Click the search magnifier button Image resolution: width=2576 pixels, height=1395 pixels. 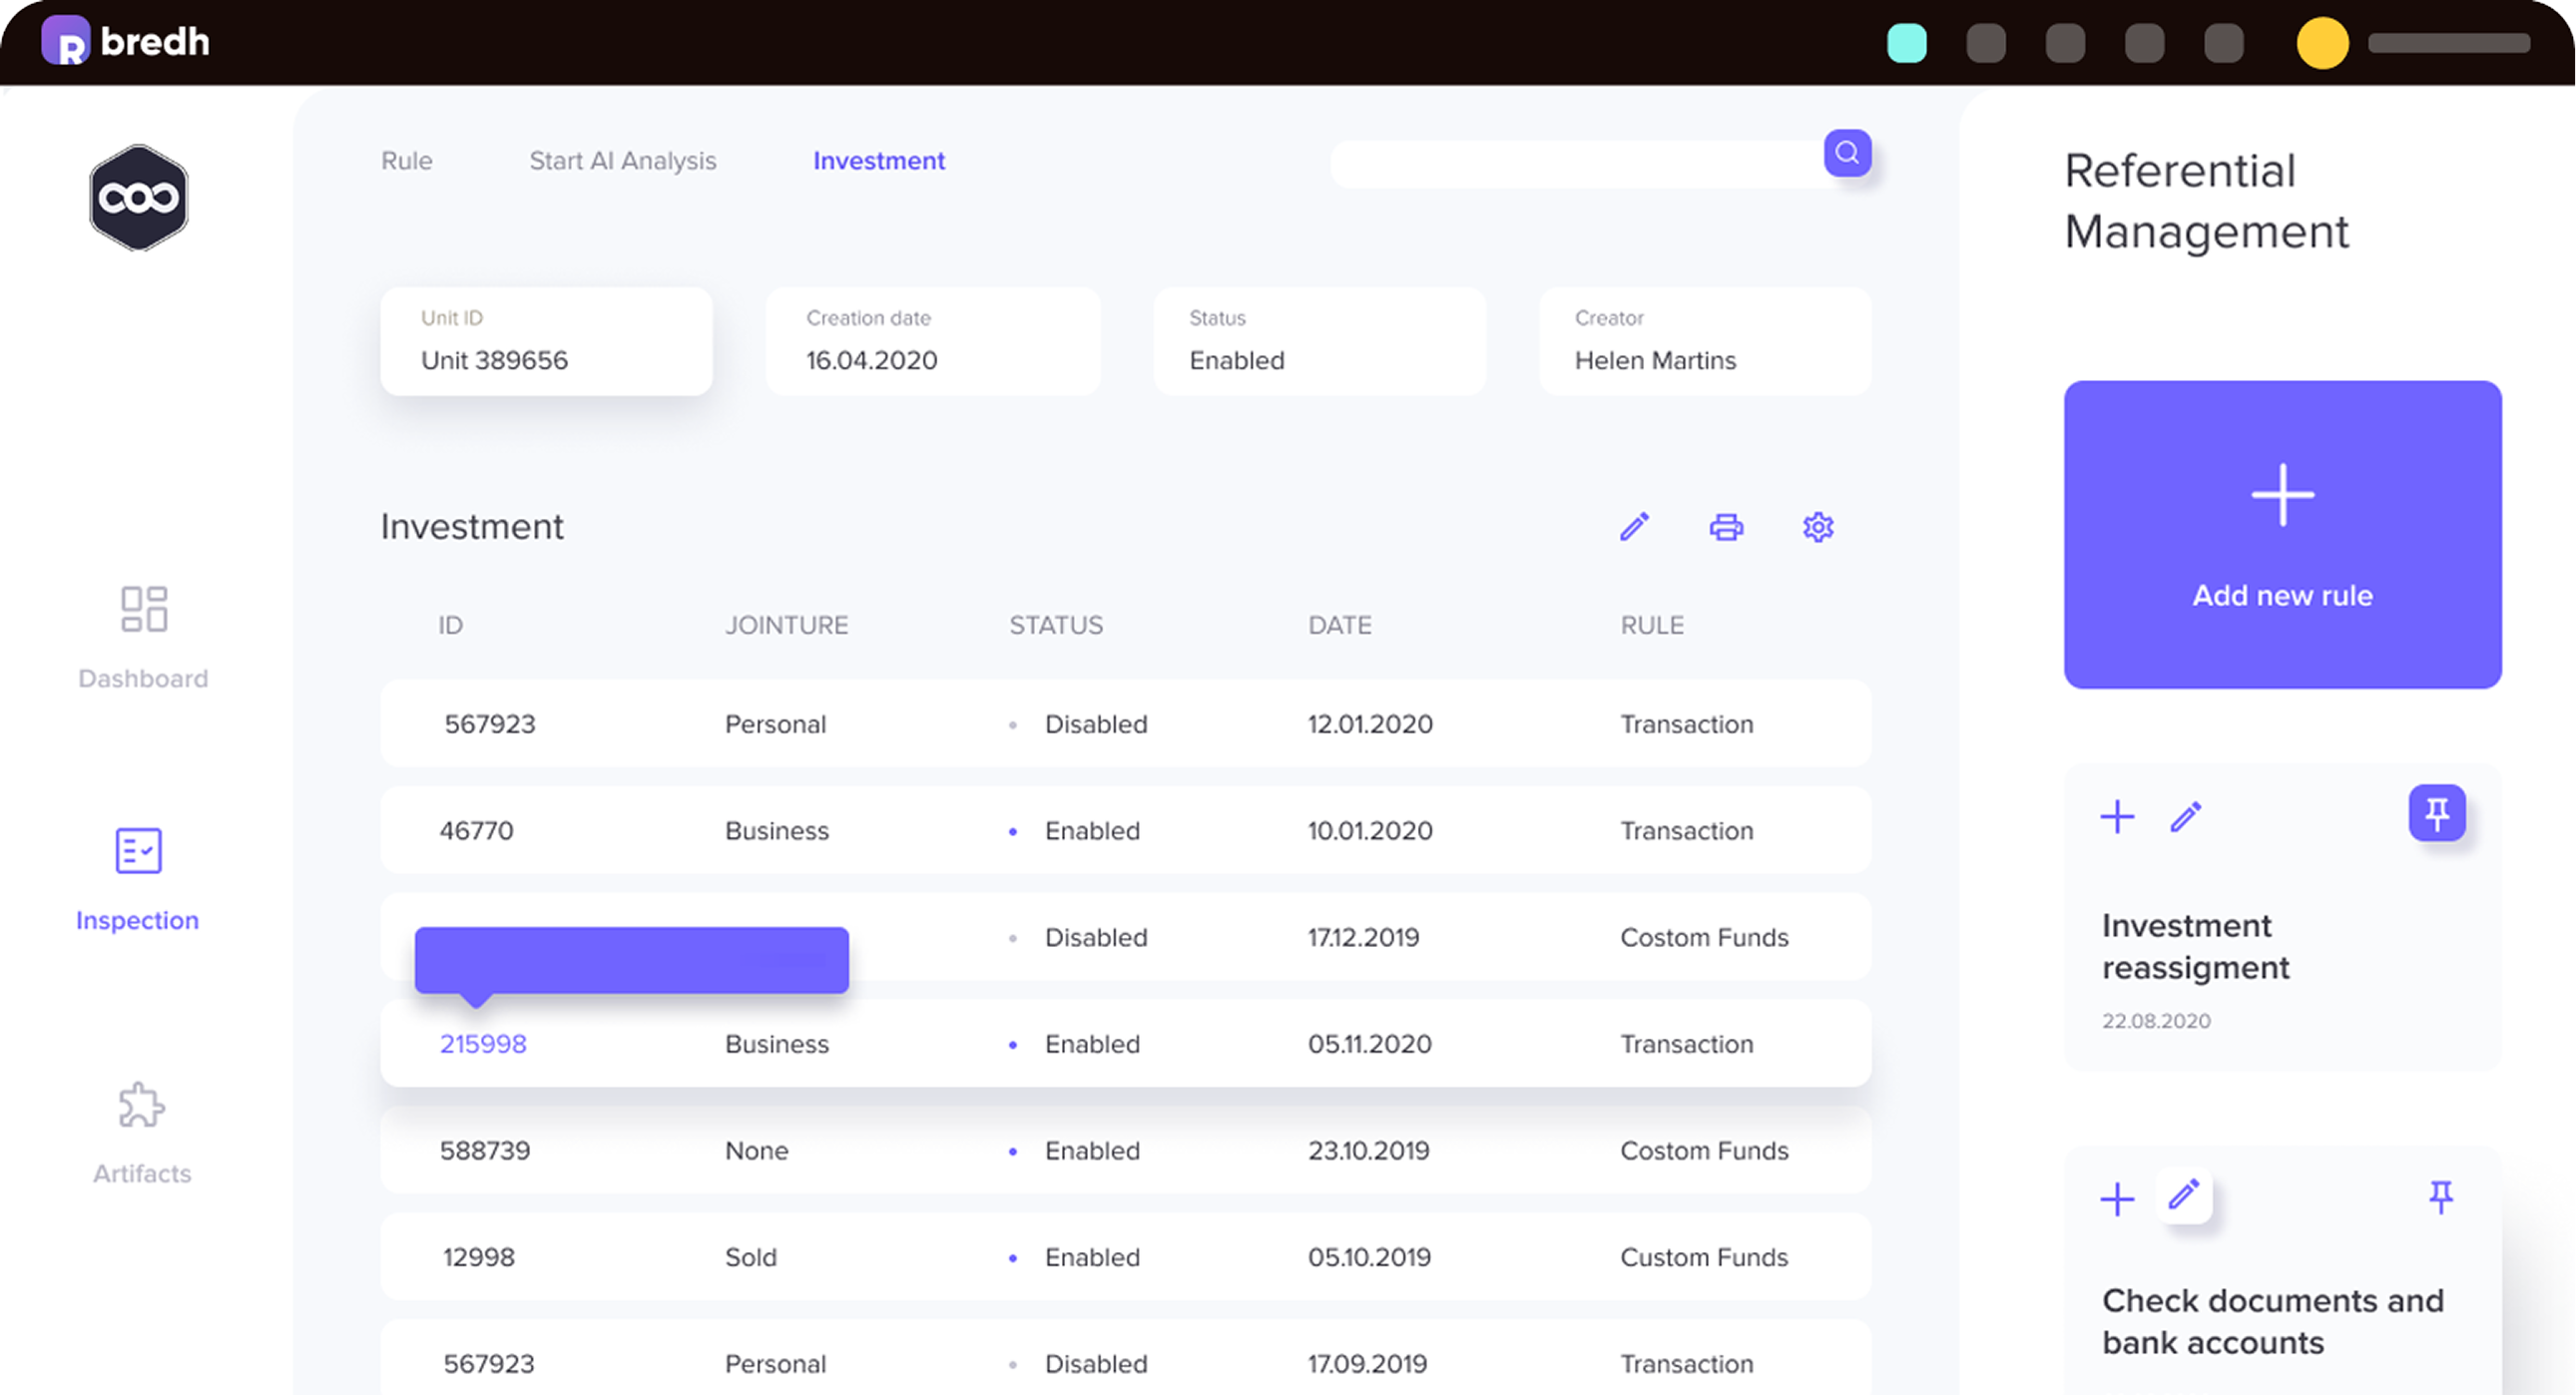pyautogui.click(x=1846, y=153)
